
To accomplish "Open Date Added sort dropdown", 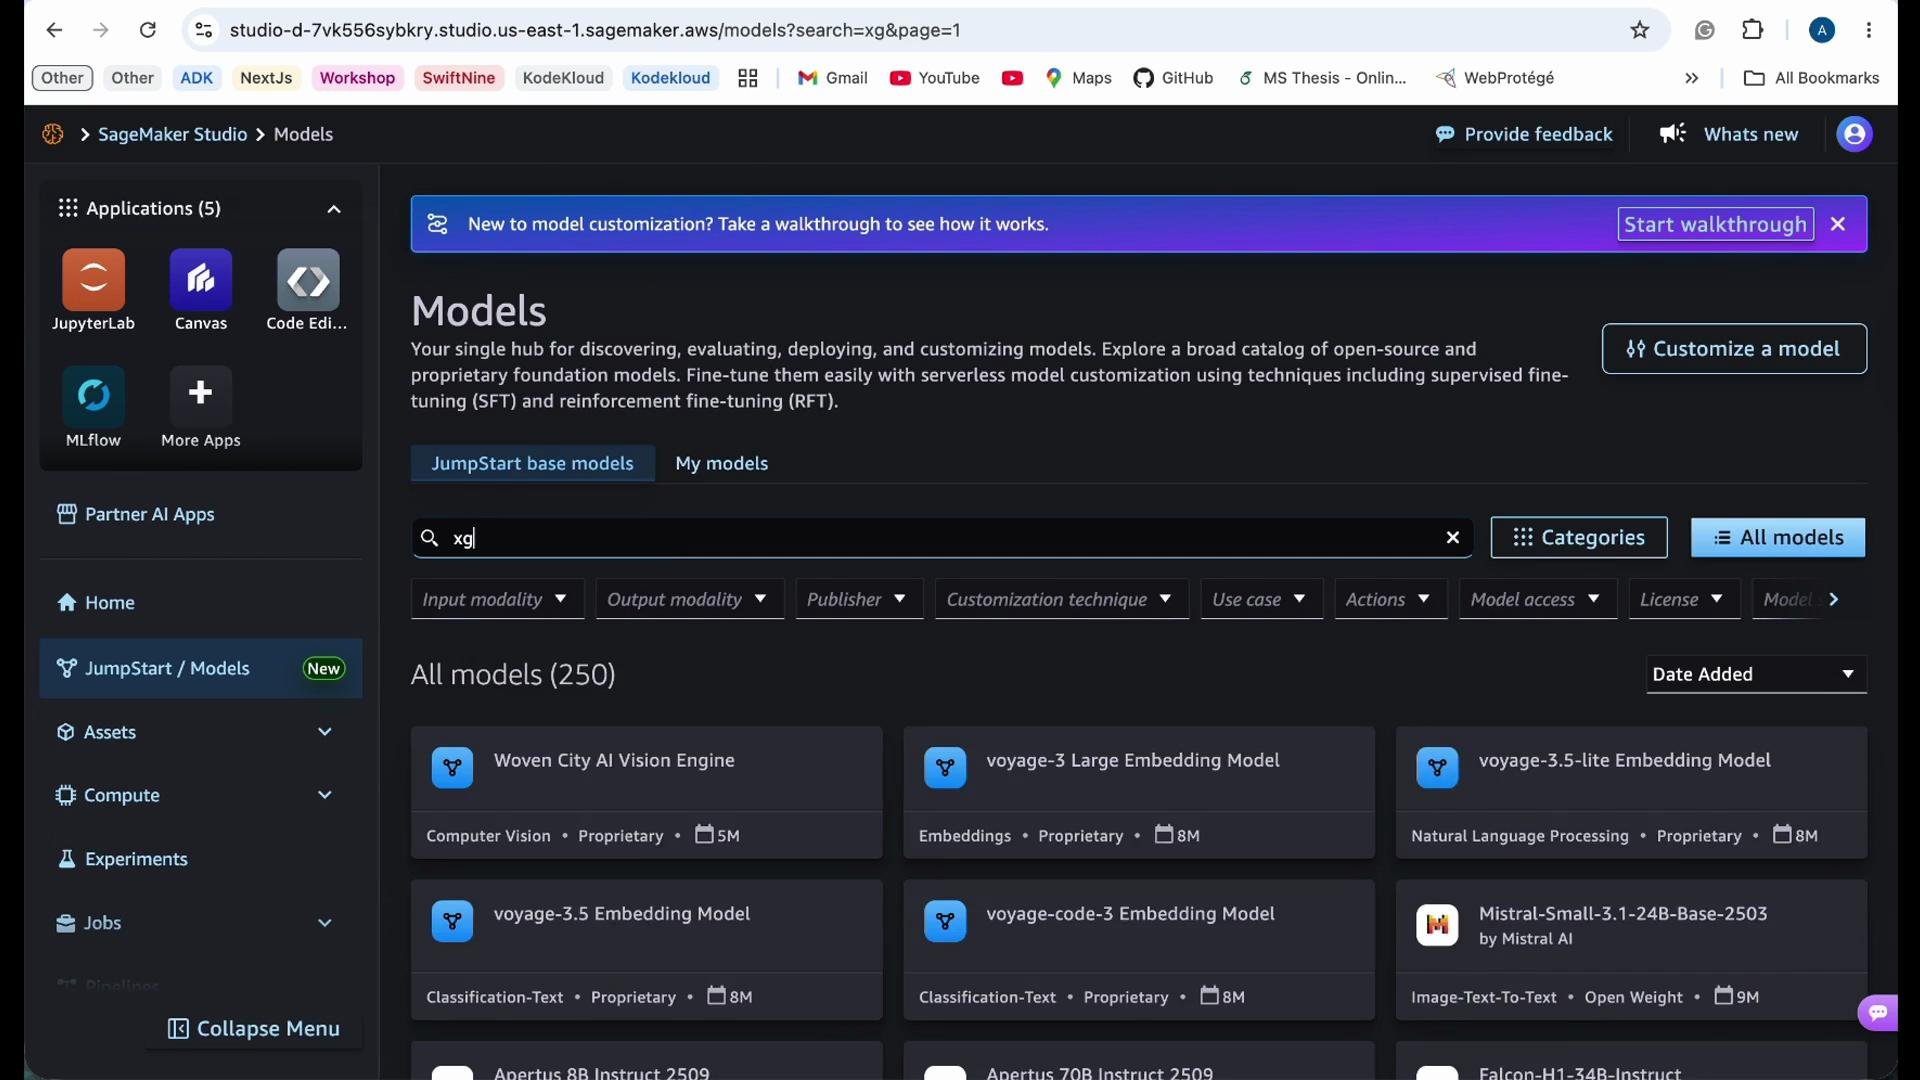I will click(1756, 675).
